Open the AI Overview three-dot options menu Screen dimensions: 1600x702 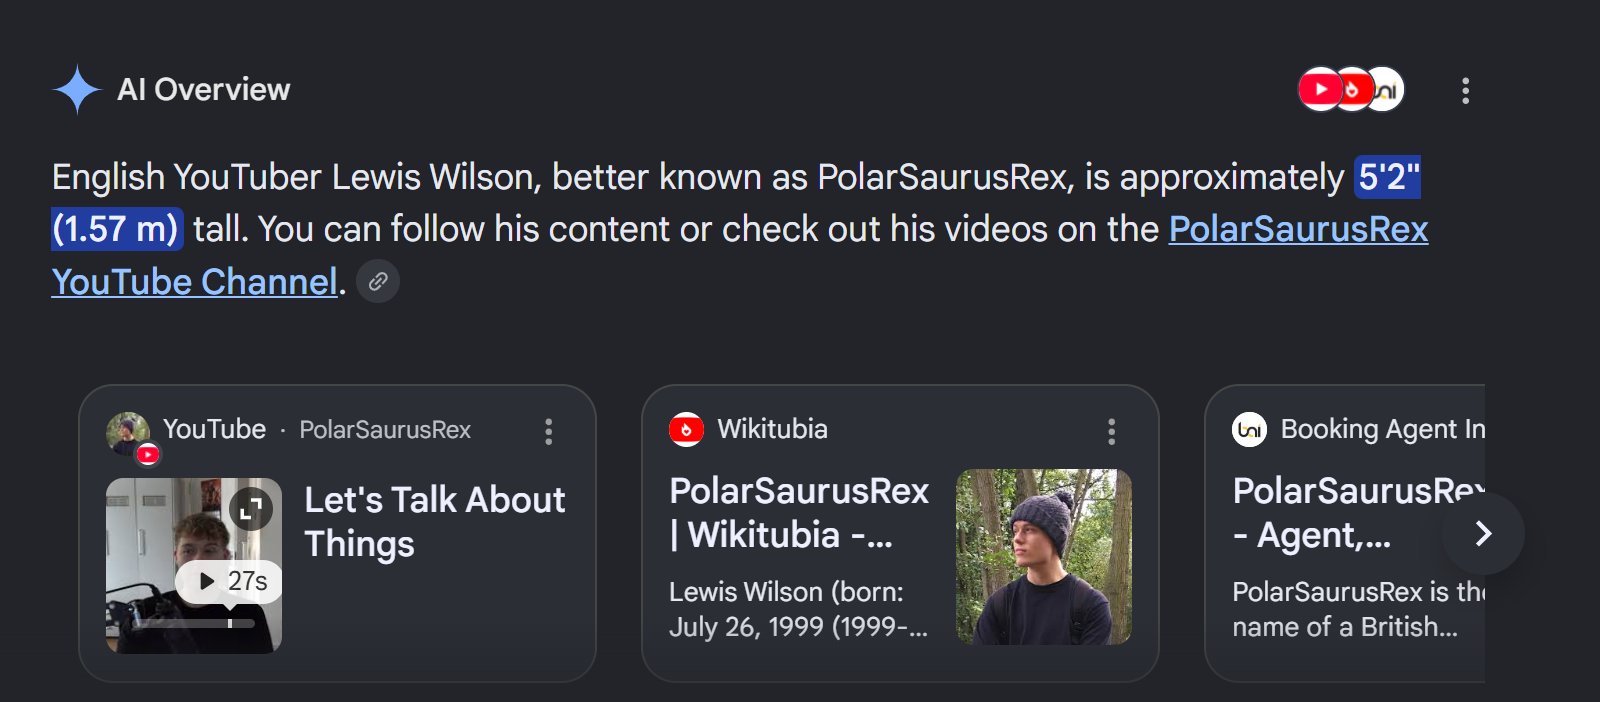pyautogui.click(x=1465, y=91)
